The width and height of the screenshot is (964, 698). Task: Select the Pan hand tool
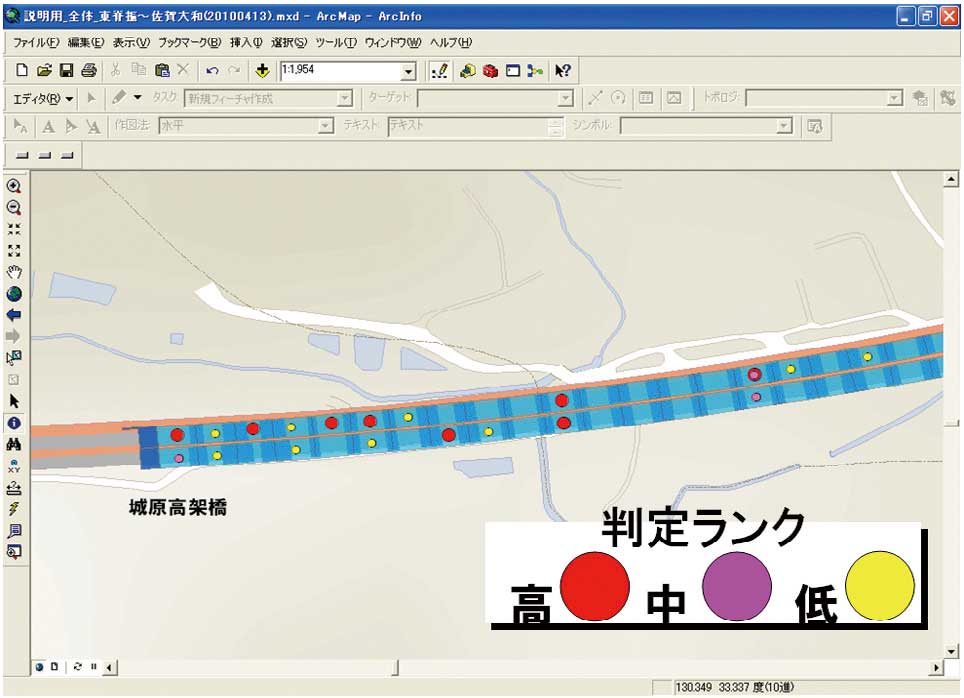pyautogui.click(x=14, y=272)
